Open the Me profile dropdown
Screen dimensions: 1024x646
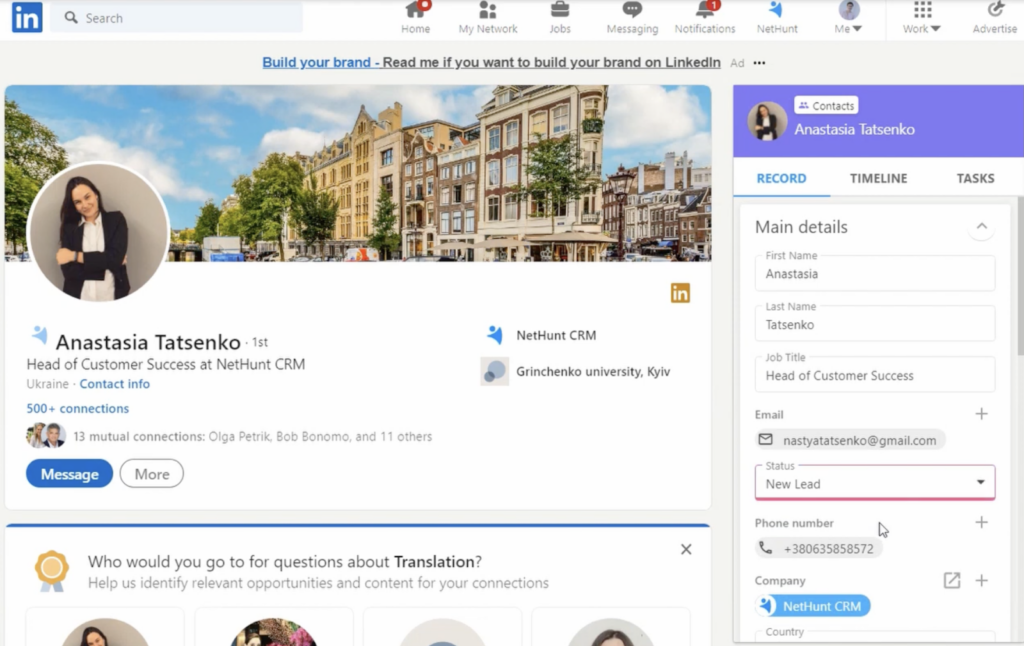848,19
